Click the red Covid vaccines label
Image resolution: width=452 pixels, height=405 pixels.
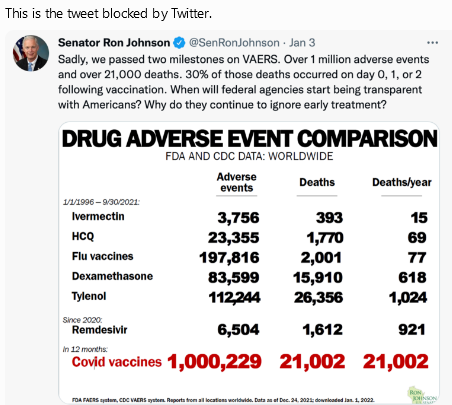pos(117,362)
